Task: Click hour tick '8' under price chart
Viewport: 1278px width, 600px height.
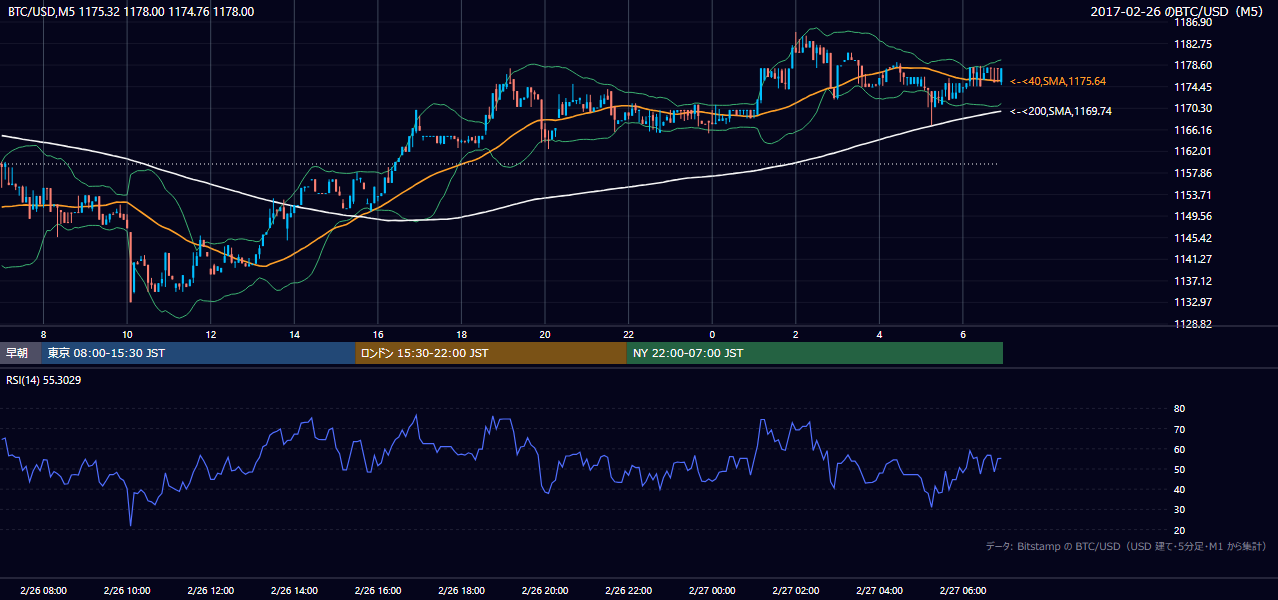Action: click(x=43, y=334)
